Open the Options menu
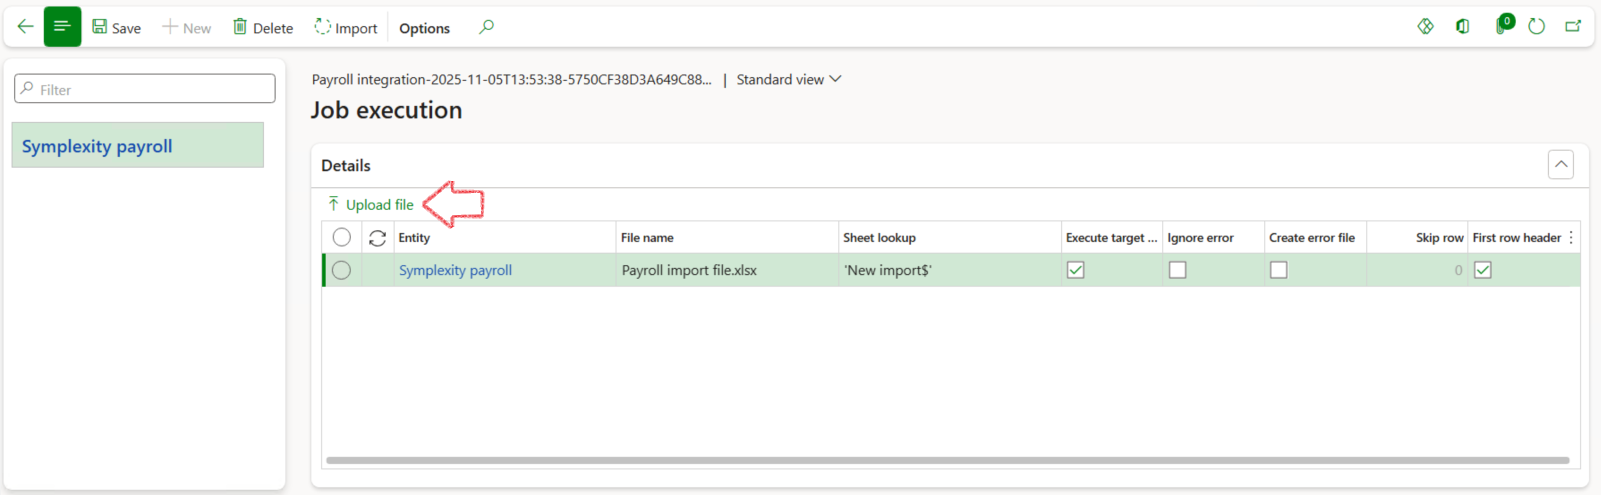1601x495 pixels. pos(424,28)
